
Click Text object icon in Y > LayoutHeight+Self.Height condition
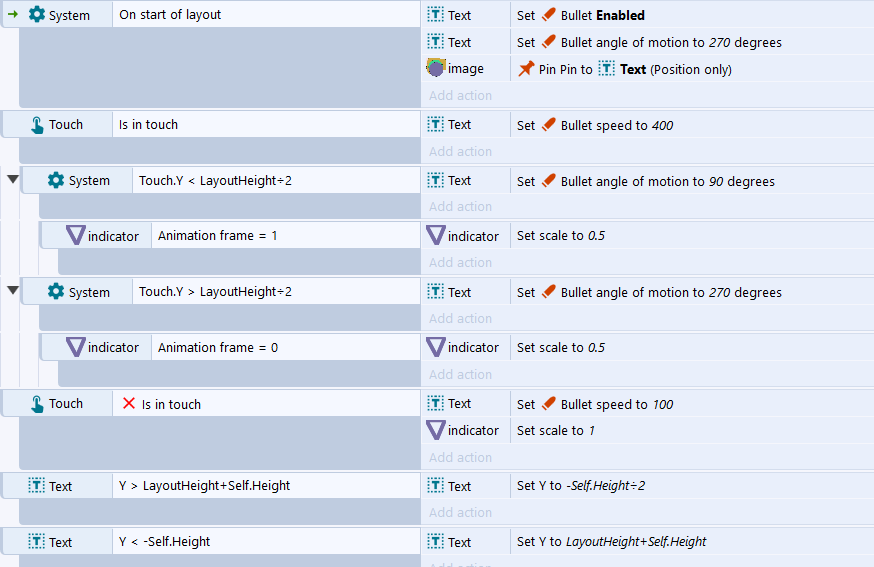(x=36, y=486)
